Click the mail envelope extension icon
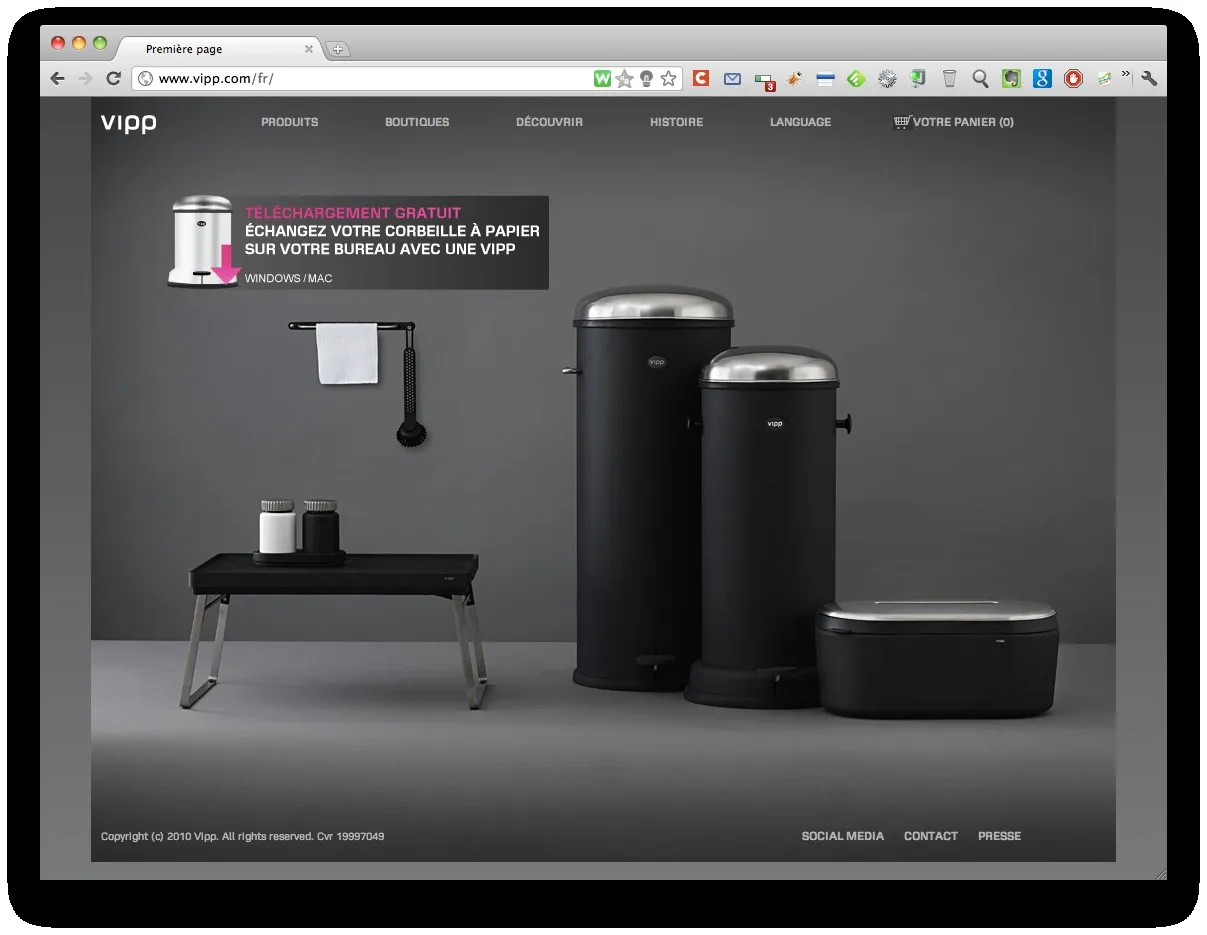 733,79
